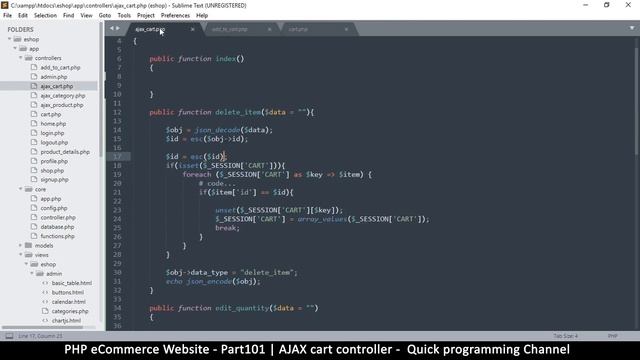Click file icon beside login.php
The height and width of the screenshot is (360, 640).
click(x=34, y=133)
